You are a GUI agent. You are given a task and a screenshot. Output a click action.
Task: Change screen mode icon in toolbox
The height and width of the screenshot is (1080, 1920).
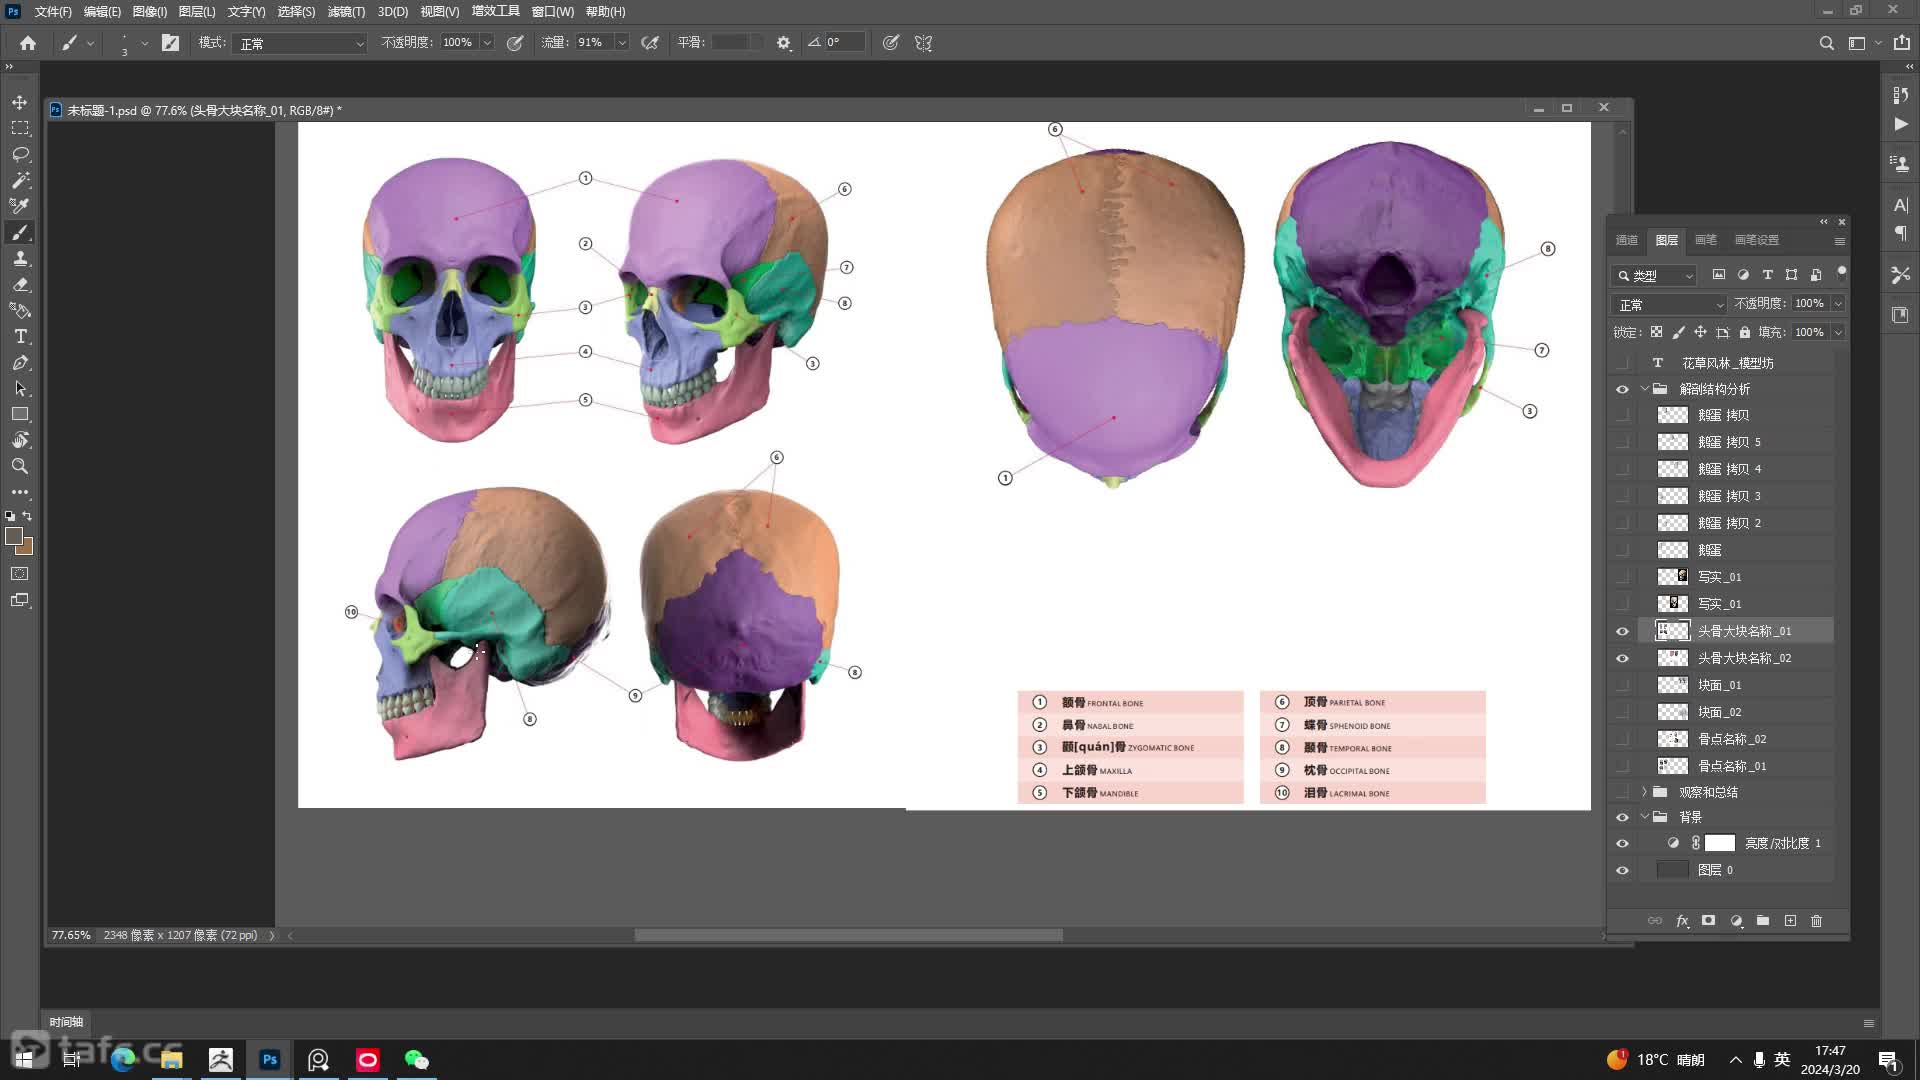click(20, 600)
